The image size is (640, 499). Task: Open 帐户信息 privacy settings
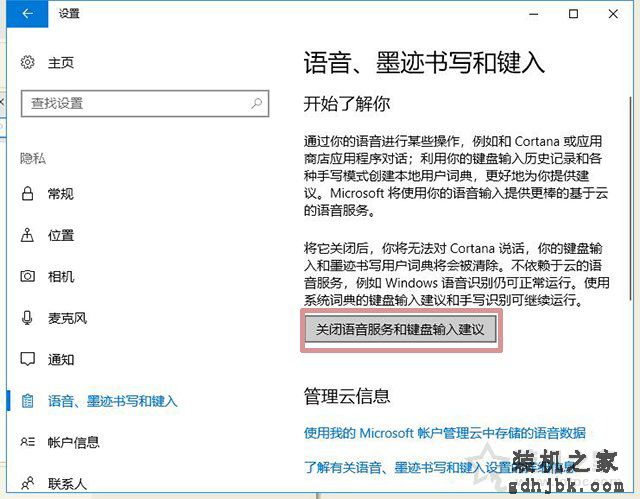73,442
